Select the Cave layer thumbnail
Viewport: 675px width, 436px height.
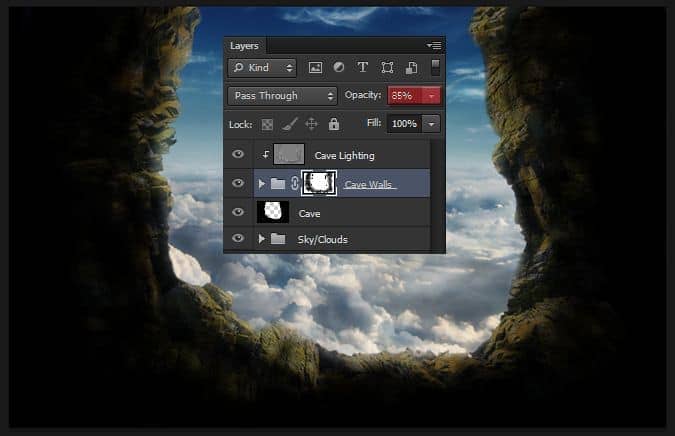point(272,212)
